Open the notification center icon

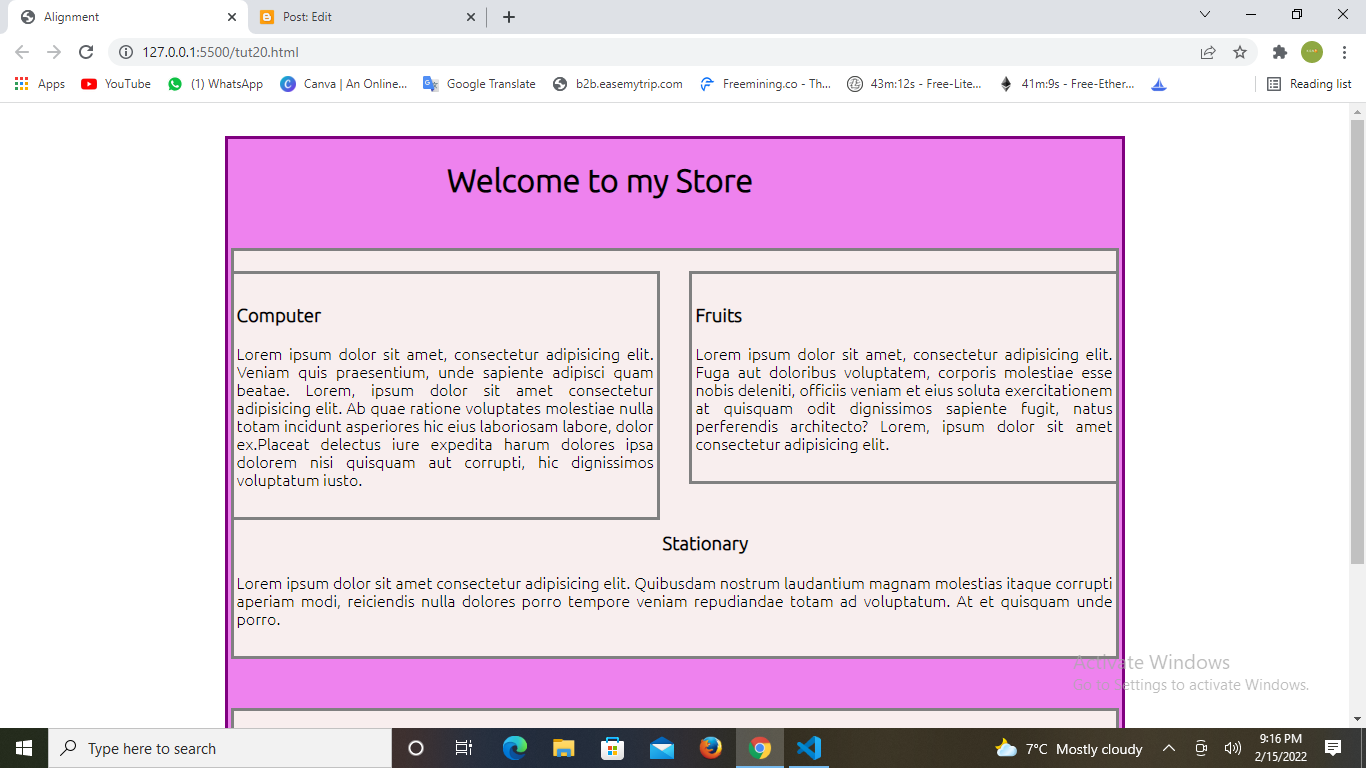click(x=1332, y=748)
